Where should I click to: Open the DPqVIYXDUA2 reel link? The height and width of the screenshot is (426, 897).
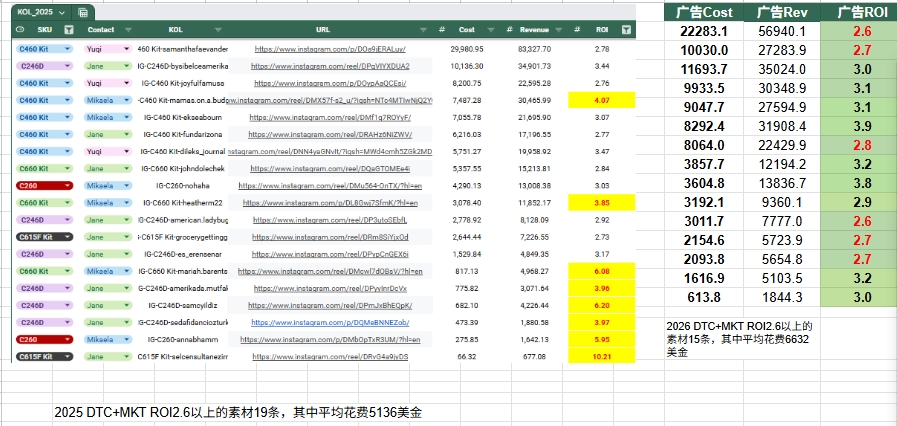click(x=330, y=66)
